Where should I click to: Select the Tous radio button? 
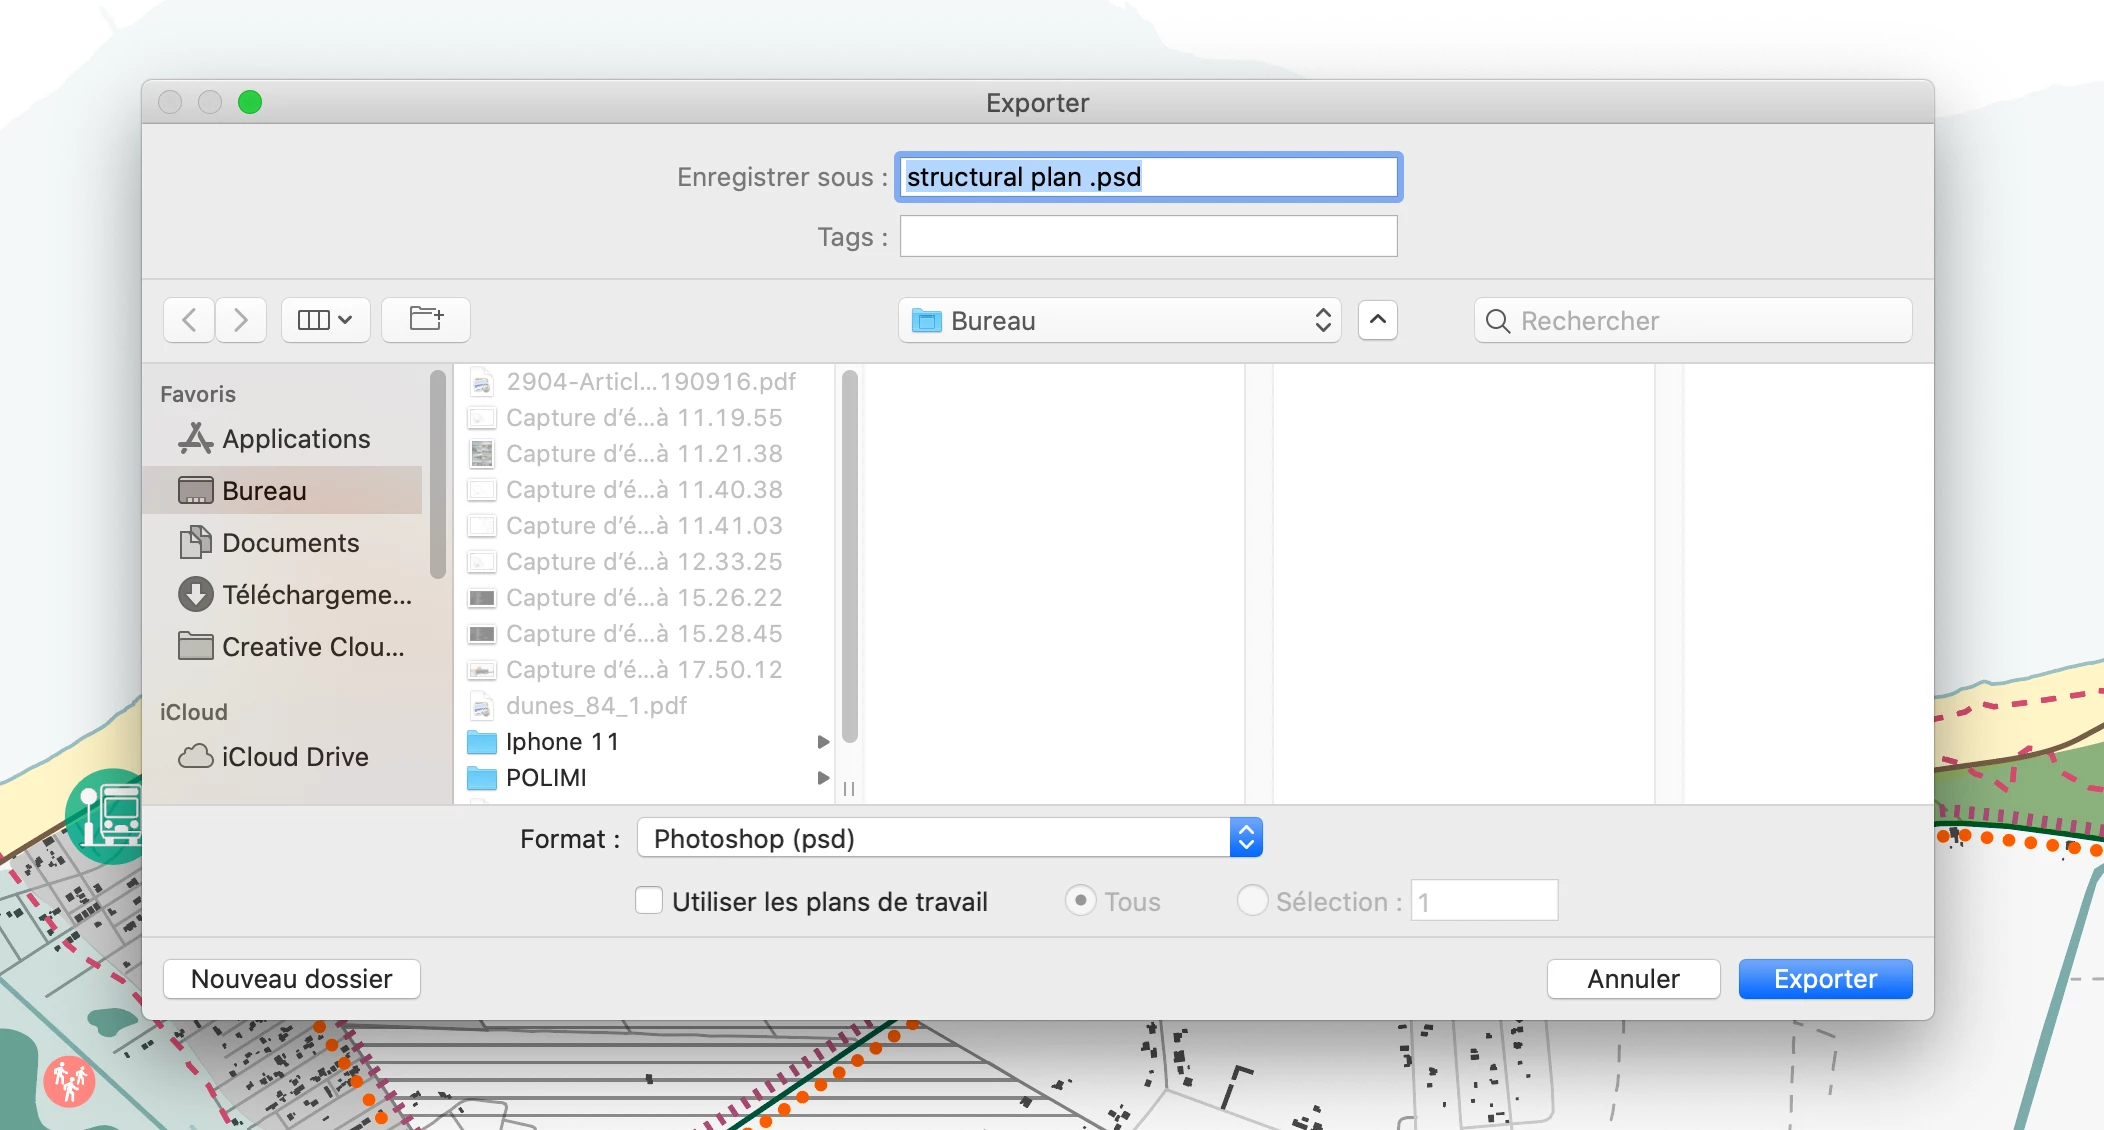point(1080,901)
